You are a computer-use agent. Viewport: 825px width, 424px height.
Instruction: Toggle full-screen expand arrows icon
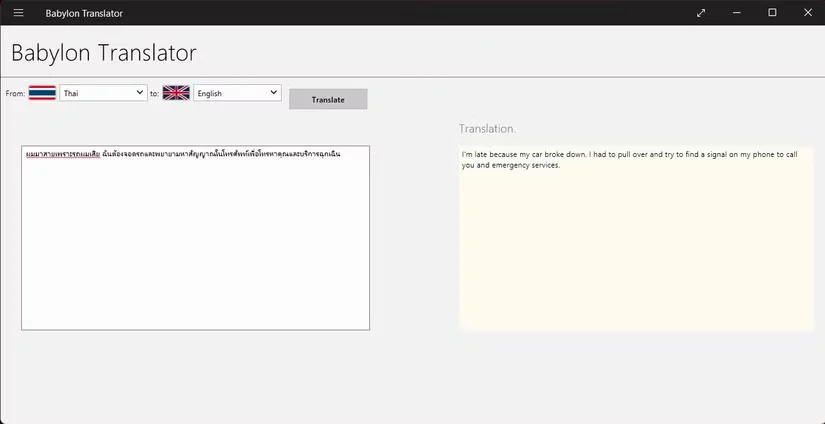701,13
